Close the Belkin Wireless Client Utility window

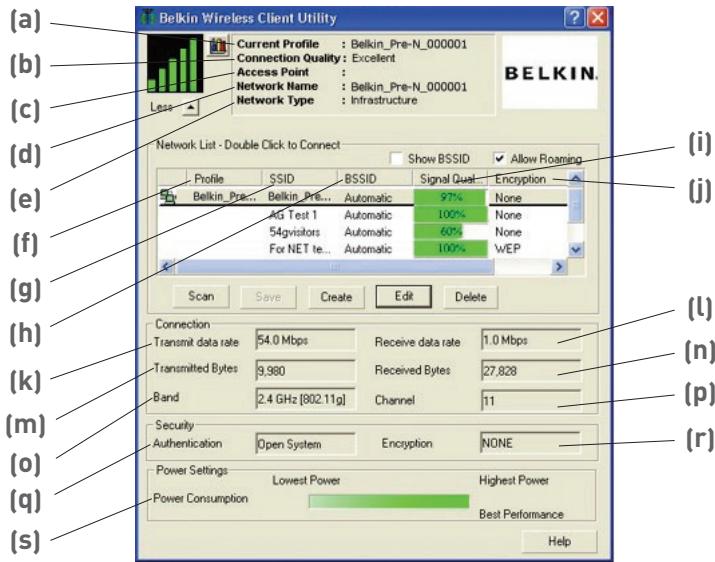point(598,18)
